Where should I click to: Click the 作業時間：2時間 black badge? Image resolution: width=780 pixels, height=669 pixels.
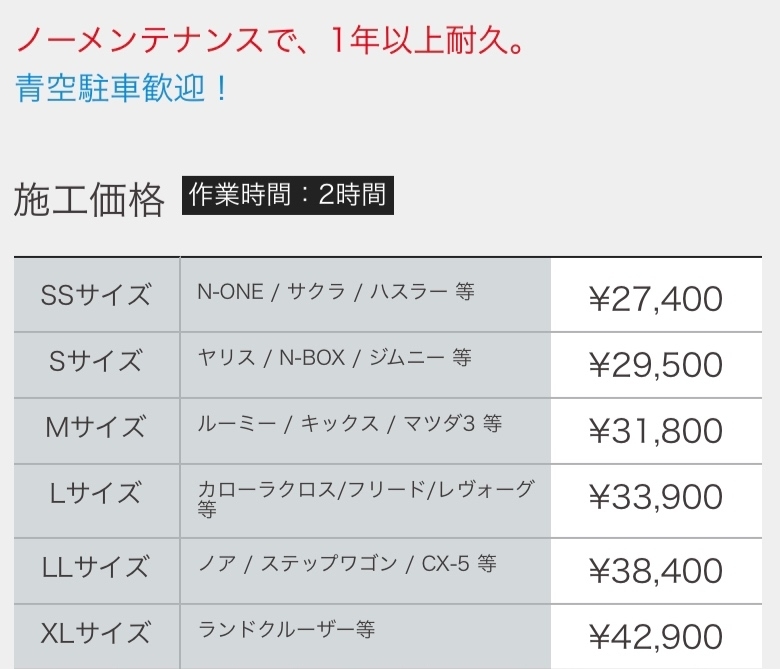click(287, 195)
